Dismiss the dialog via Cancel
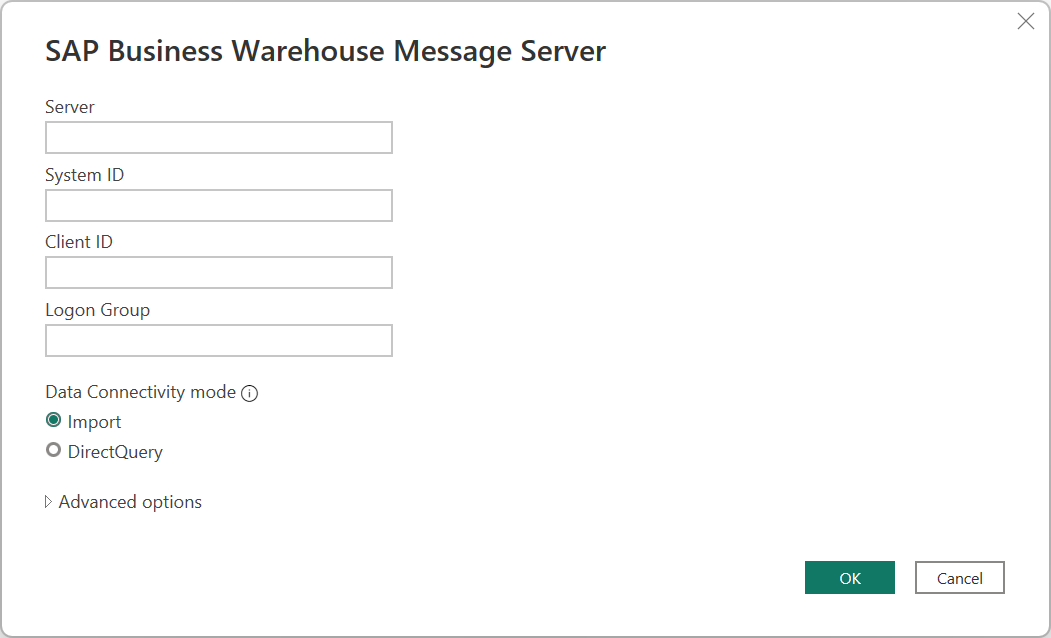This screenshot has height=638, width=1051. (x=959, y=577)
